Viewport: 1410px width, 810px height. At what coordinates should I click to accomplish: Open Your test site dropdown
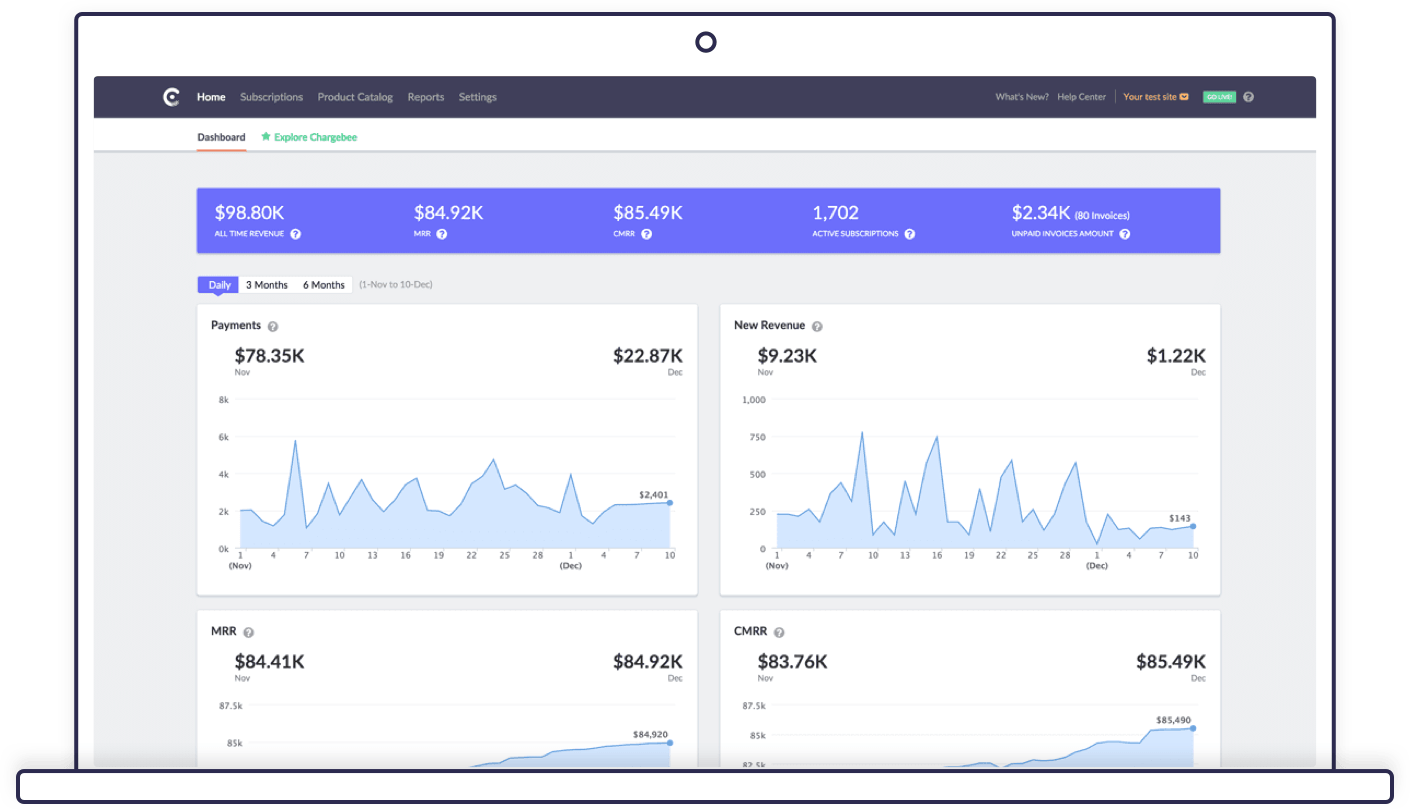coord(1155,97)
